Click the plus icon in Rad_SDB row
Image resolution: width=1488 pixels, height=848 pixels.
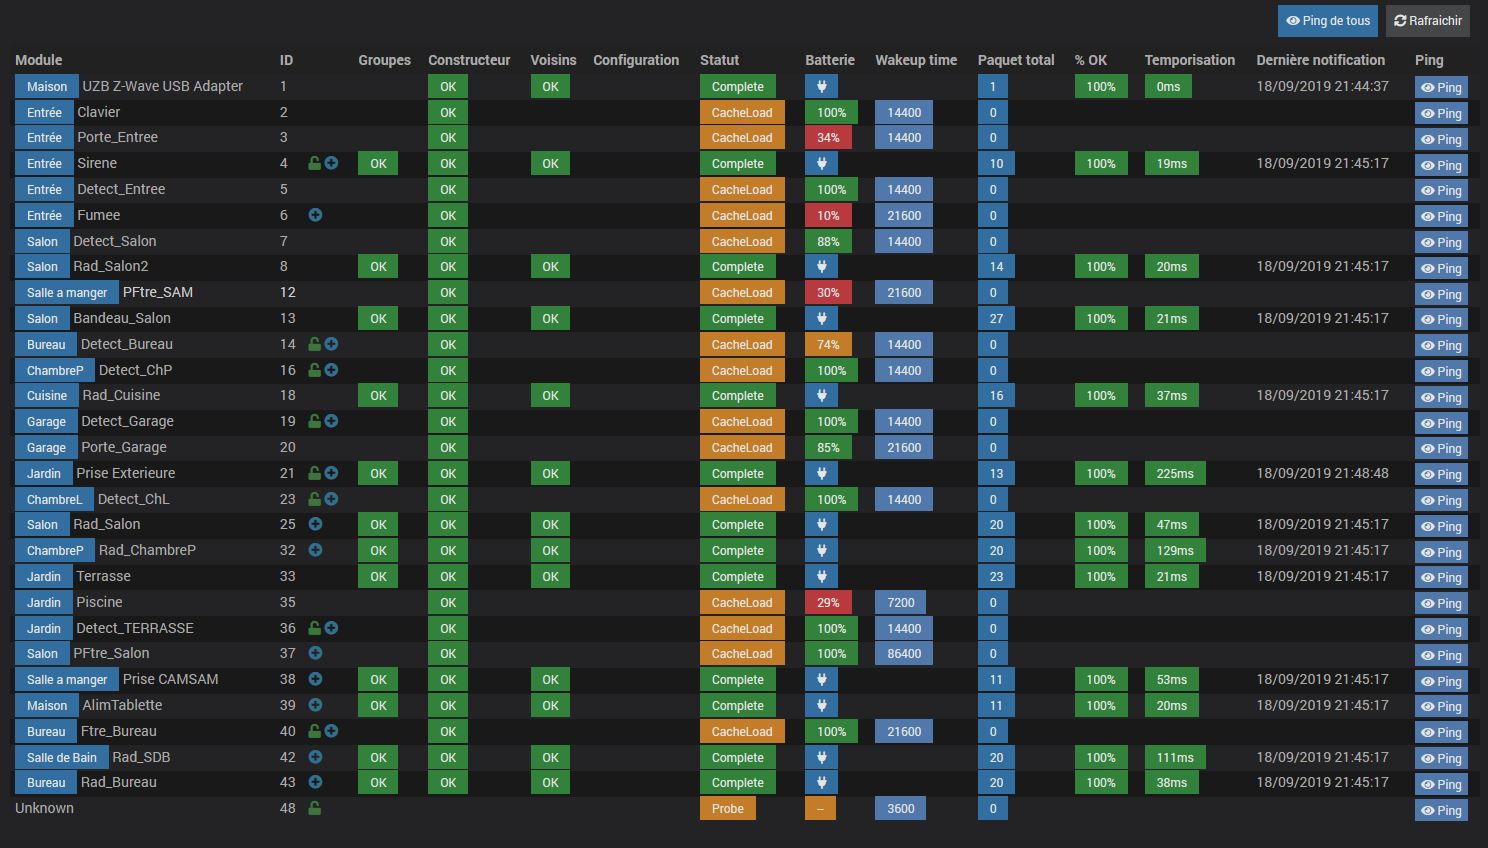point(315,757)
